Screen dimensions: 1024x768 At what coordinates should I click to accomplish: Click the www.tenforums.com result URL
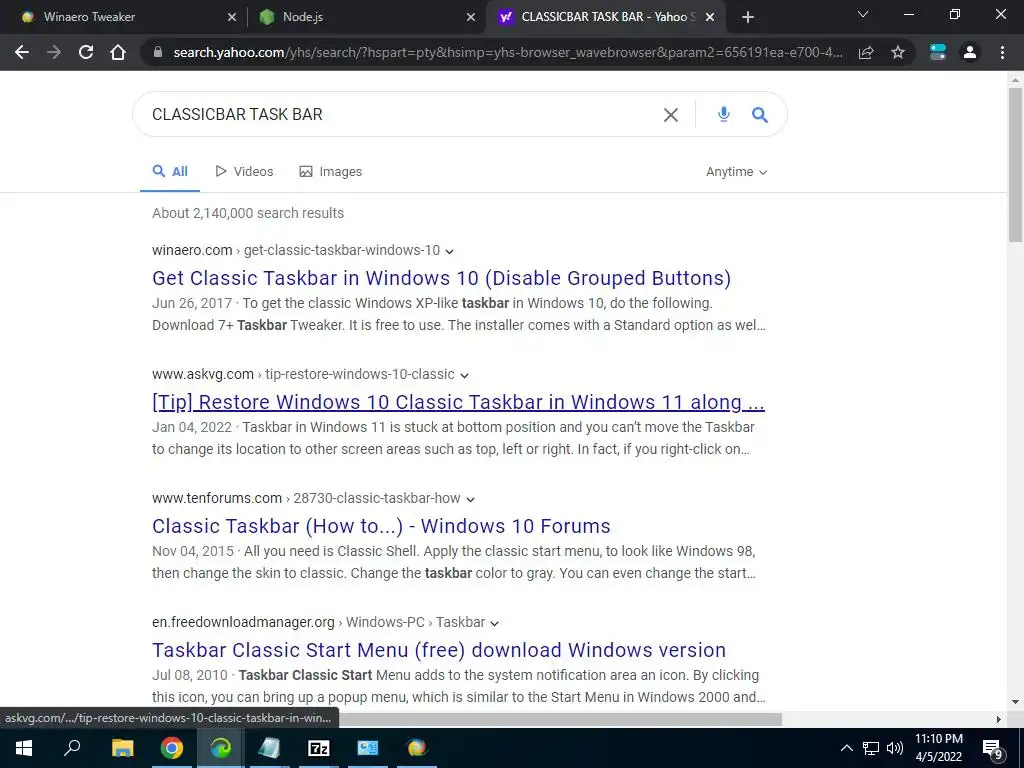(306, 499)
